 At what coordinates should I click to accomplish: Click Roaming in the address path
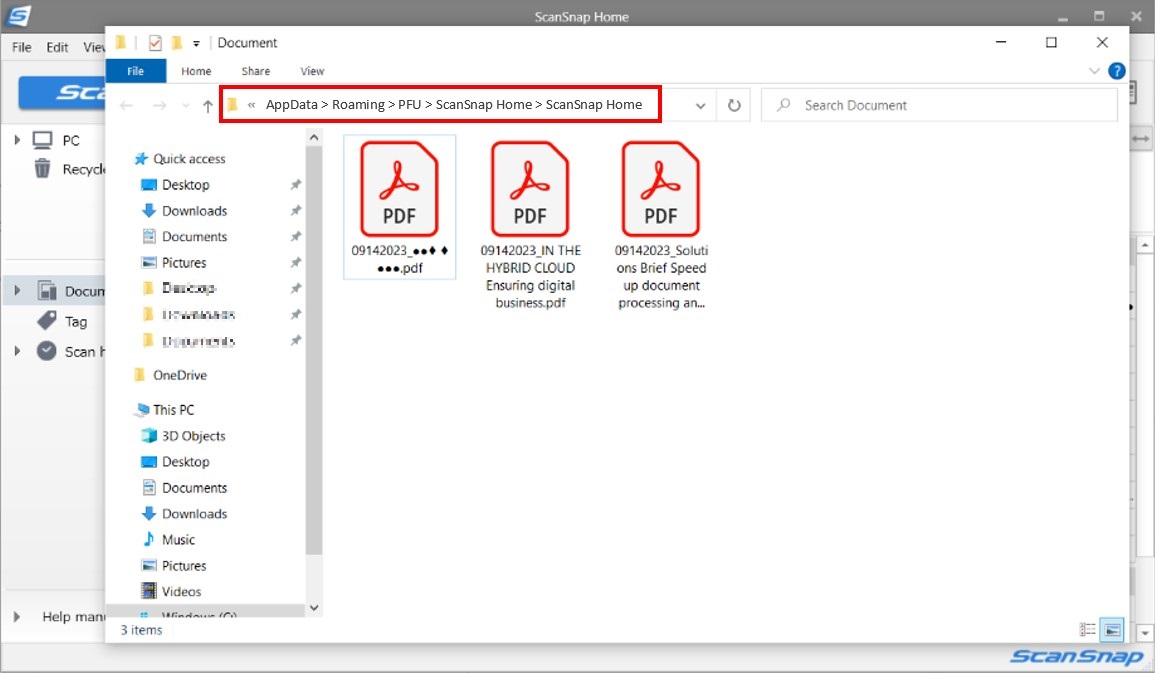tap(358, 105)
